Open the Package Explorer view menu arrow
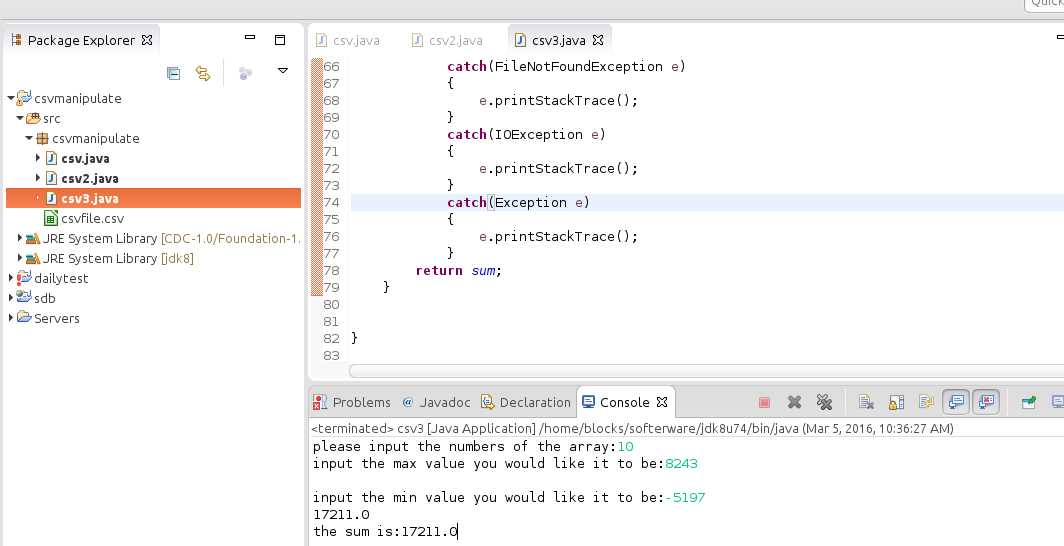 pyautogui.click(x=283, y=71)
